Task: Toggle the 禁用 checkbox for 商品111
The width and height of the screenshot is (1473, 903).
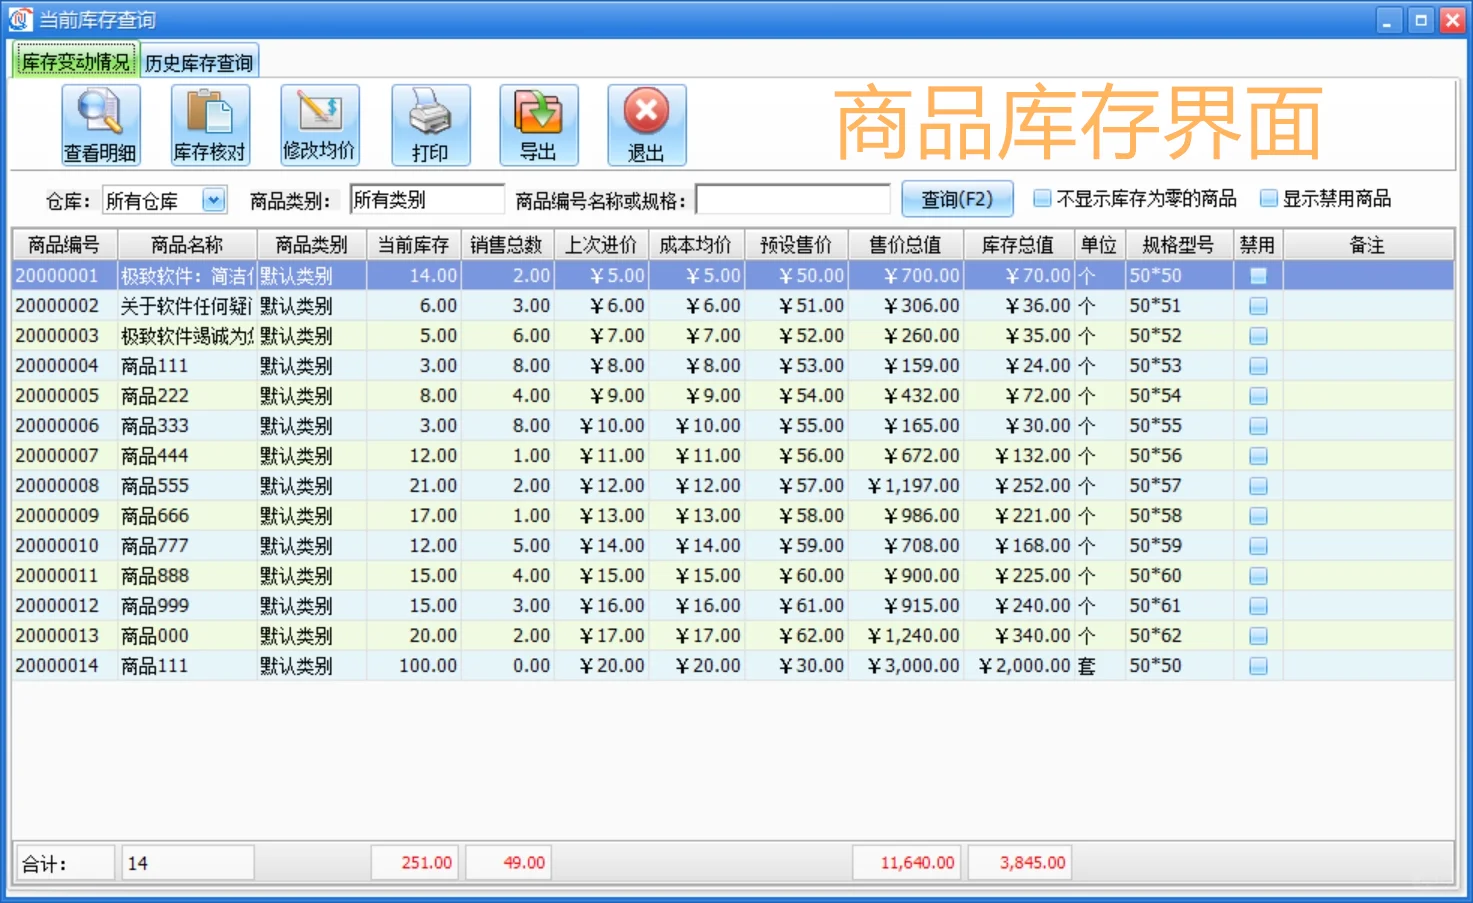Action: point(1257,365)
